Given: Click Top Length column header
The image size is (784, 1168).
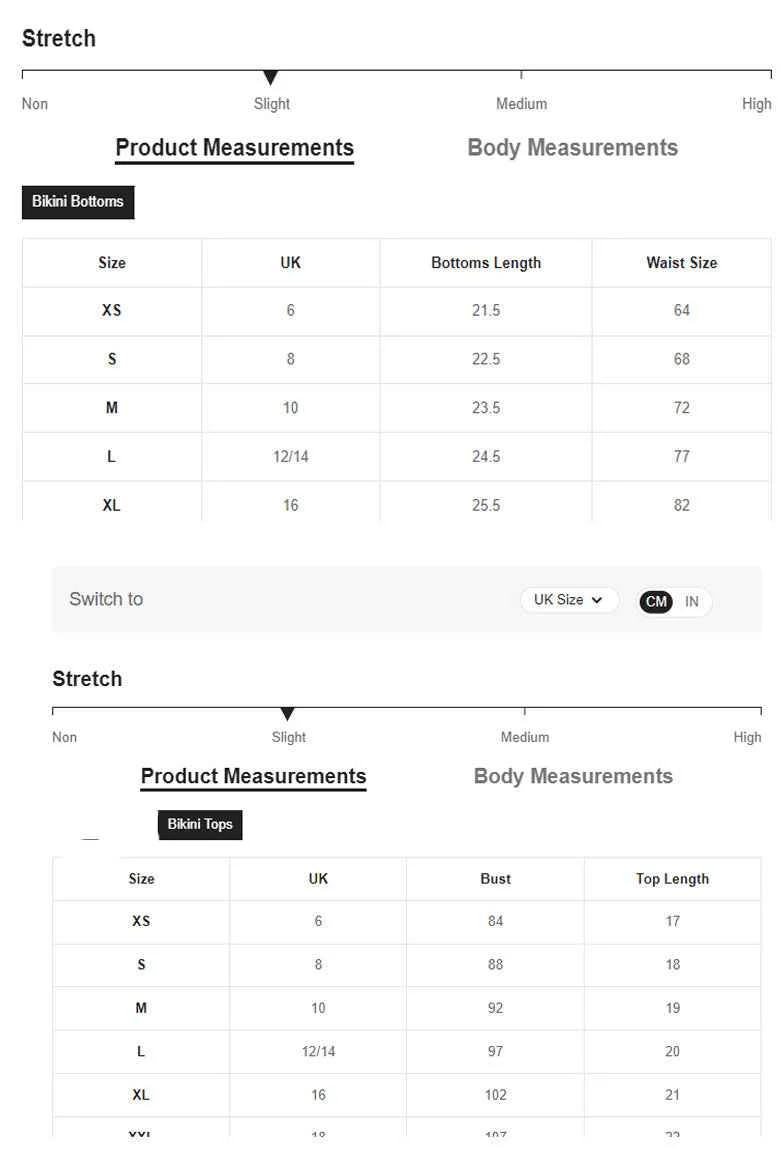Looking at the screenshot, I should pyautogui.click(x=672, y=879).
